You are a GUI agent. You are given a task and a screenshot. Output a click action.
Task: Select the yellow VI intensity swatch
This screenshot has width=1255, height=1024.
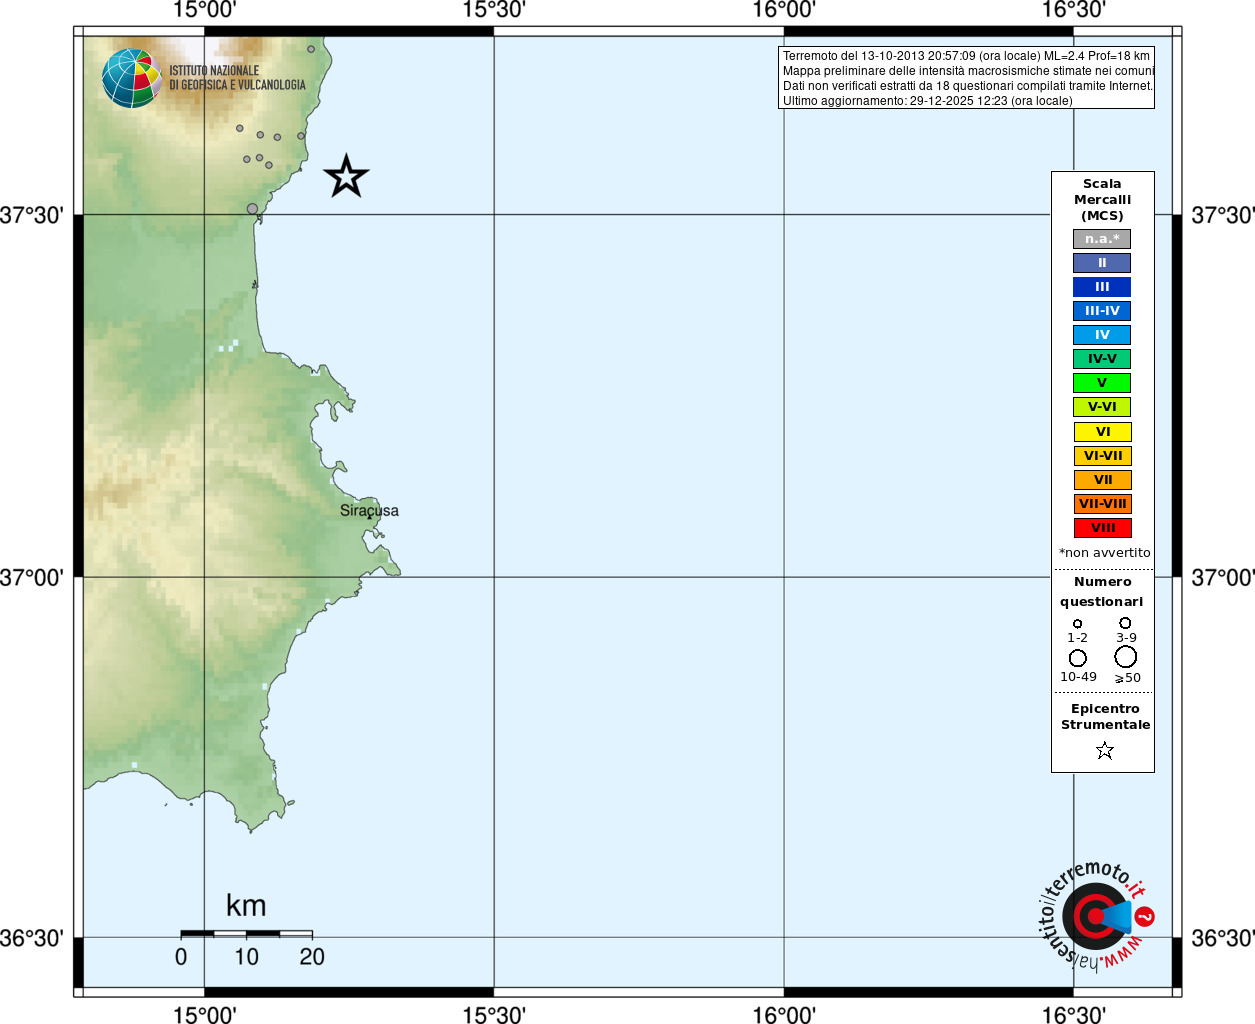tap(1102, 432)
